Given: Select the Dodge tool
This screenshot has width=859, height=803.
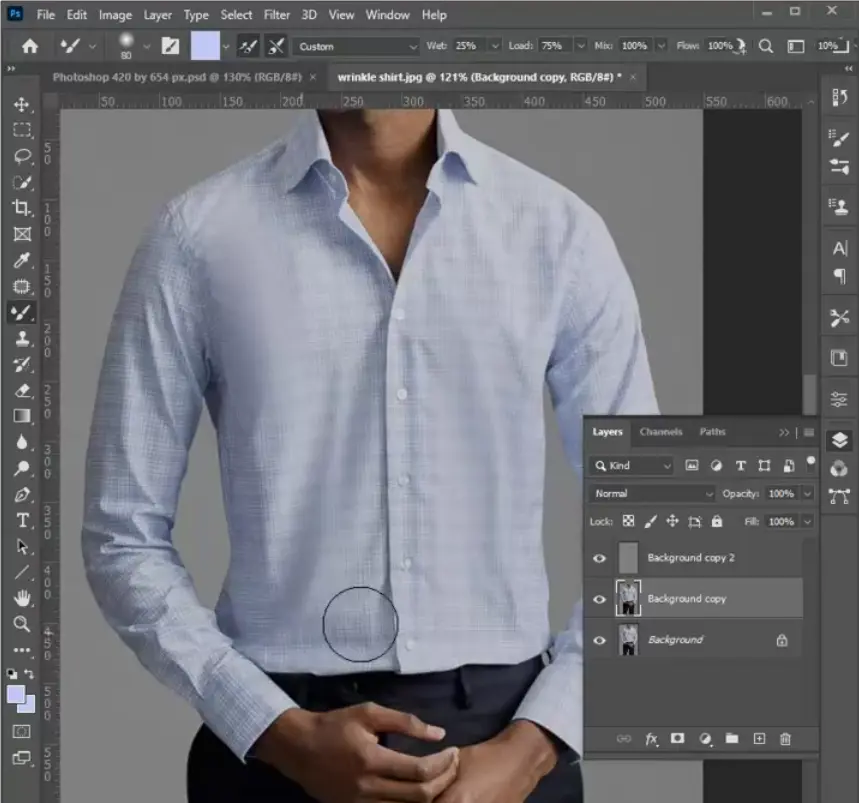Looking at the screenshot, I should click(22, 468).
